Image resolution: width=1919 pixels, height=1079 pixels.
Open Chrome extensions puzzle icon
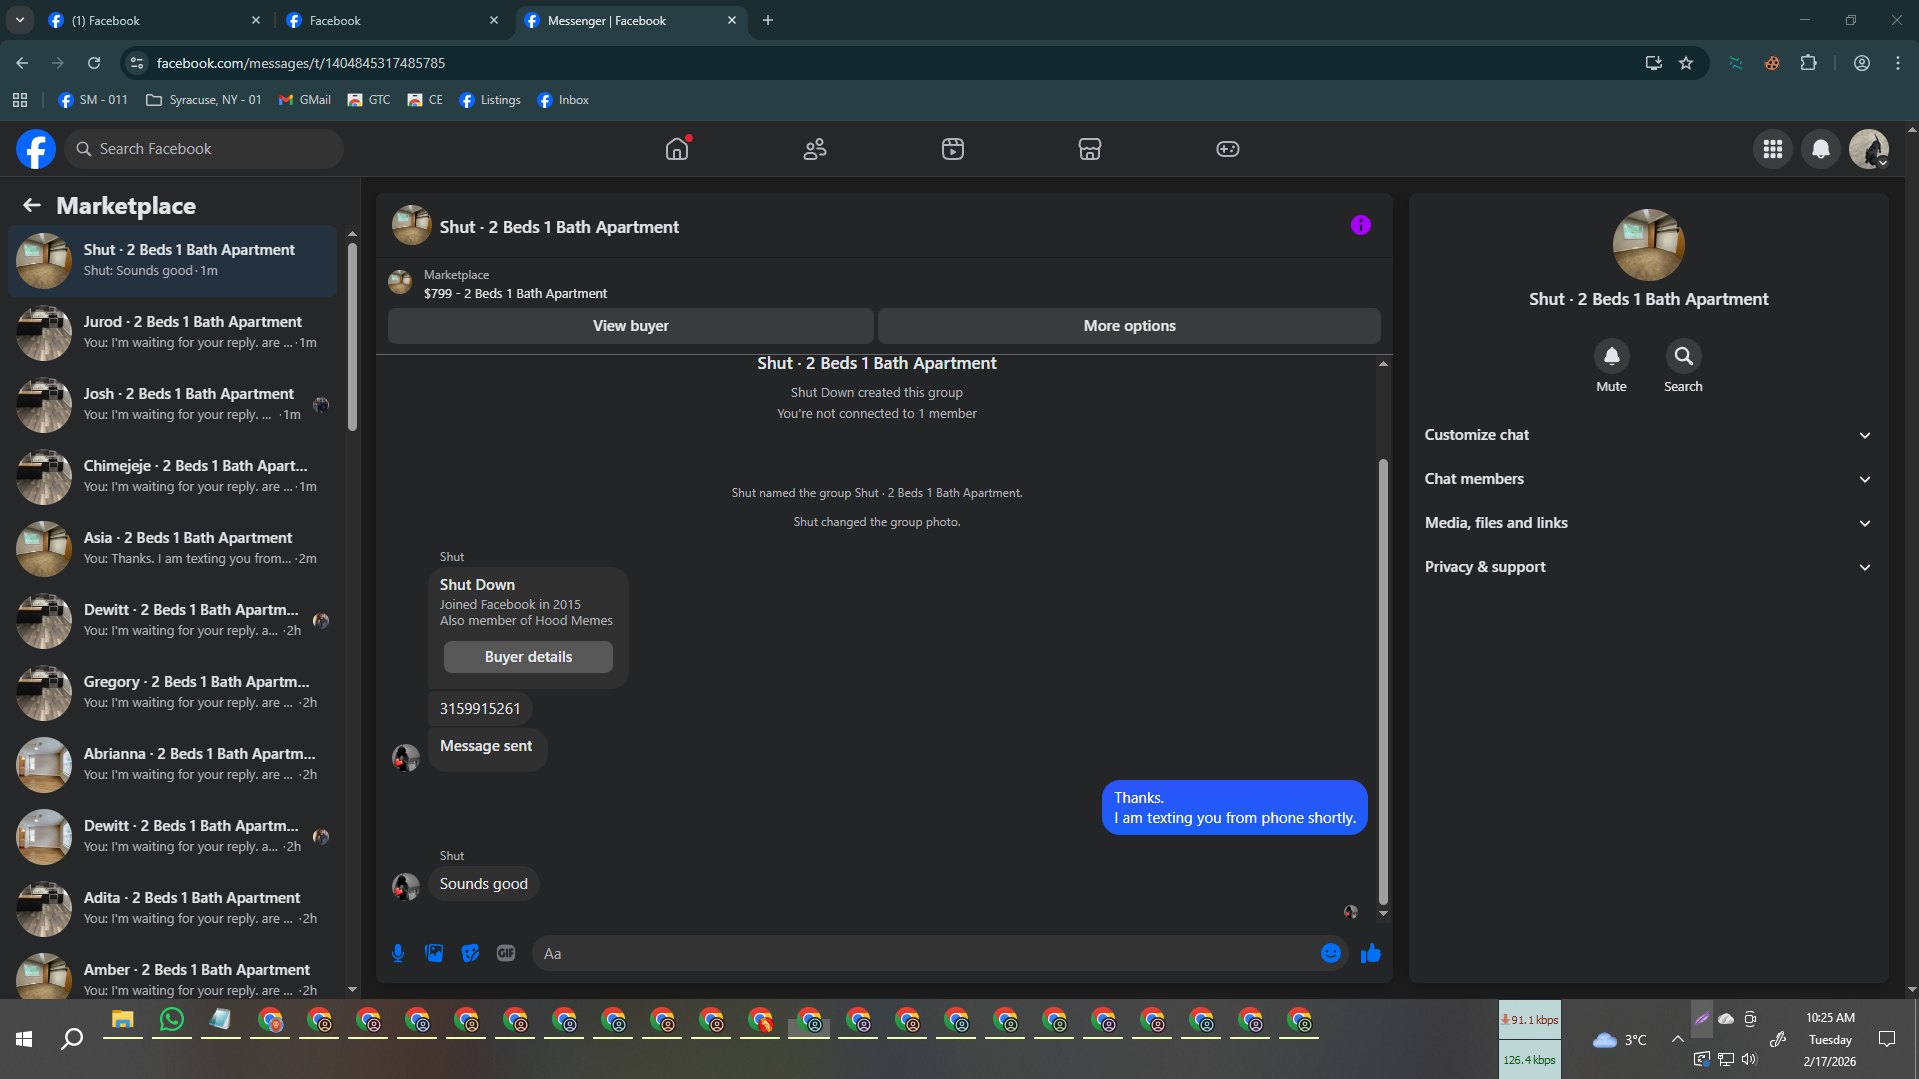[1808, 63]
